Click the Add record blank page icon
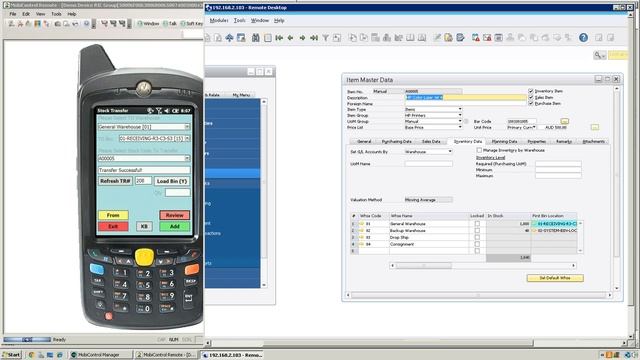This screenshot has height=360, width=640. 267,38
